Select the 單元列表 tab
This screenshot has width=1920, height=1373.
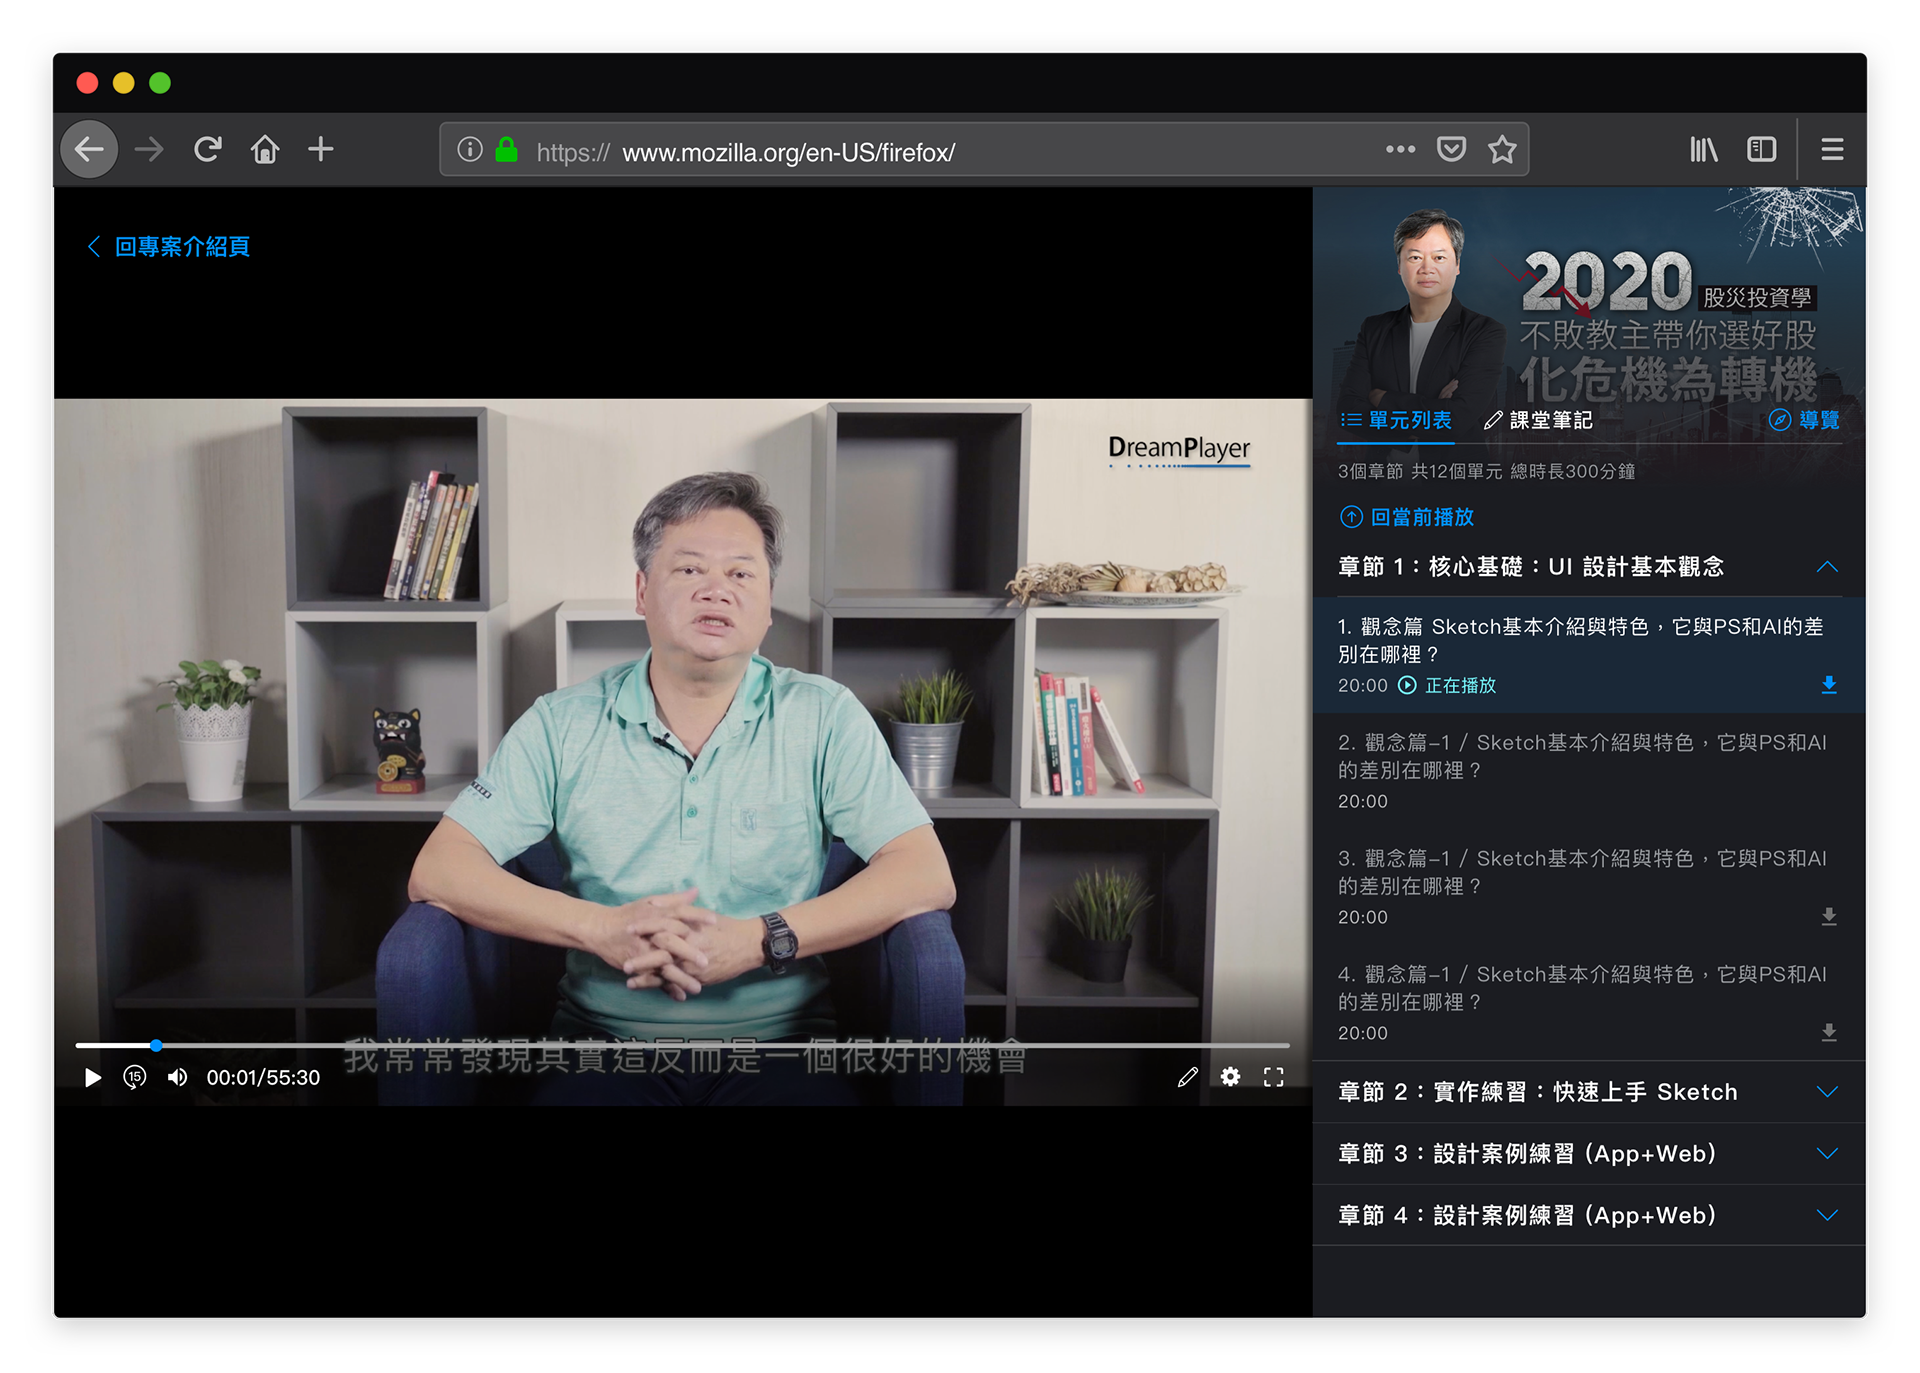(x=1396, y=420)
